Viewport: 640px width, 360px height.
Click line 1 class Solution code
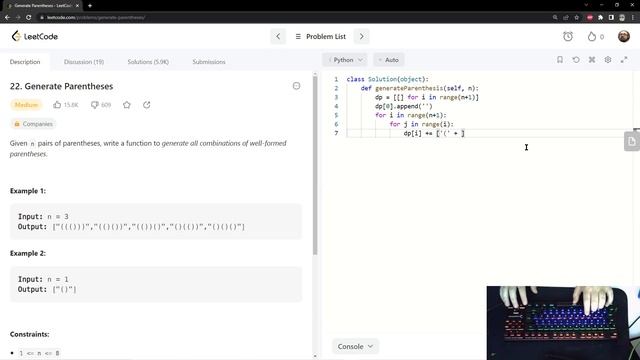(x=387, y=79)
